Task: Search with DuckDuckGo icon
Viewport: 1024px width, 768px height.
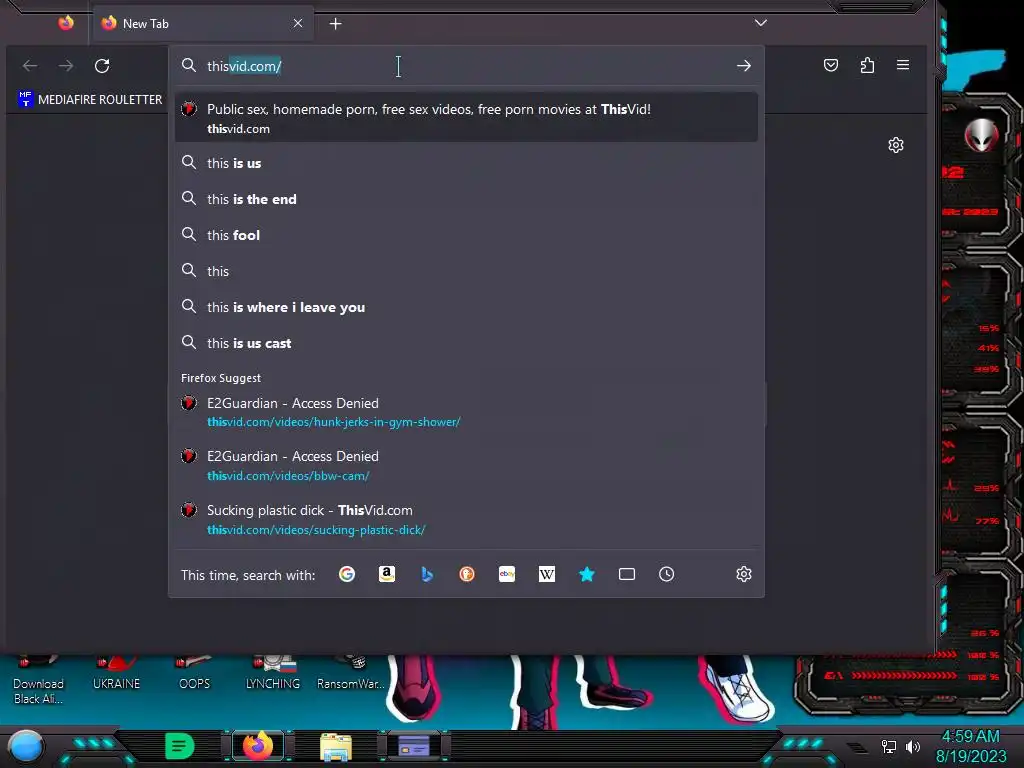Action: [466, 574]
